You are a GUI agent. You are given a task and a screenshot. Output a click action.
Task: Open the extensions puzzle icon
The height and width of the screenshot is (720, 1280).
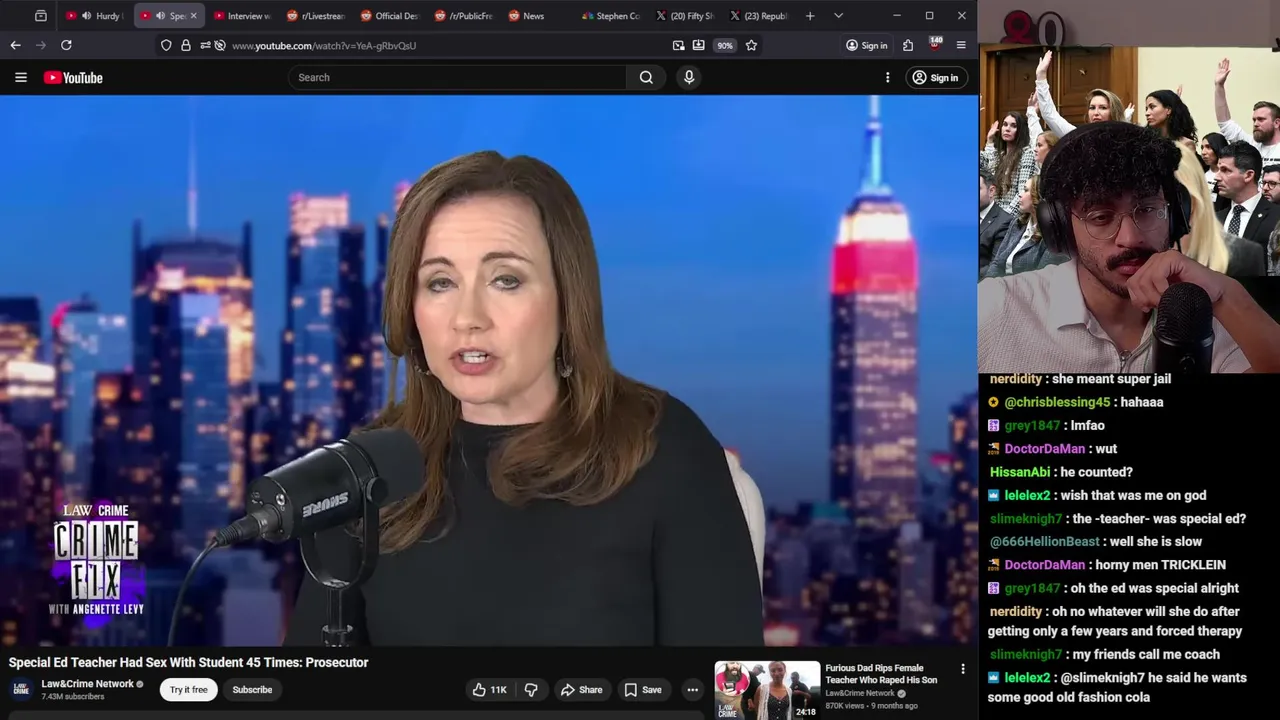(x=908, y=45)
